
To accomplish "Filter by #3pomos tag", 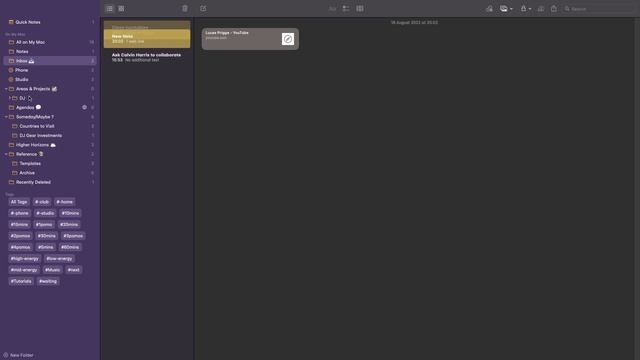I will (x=73, y=236).
